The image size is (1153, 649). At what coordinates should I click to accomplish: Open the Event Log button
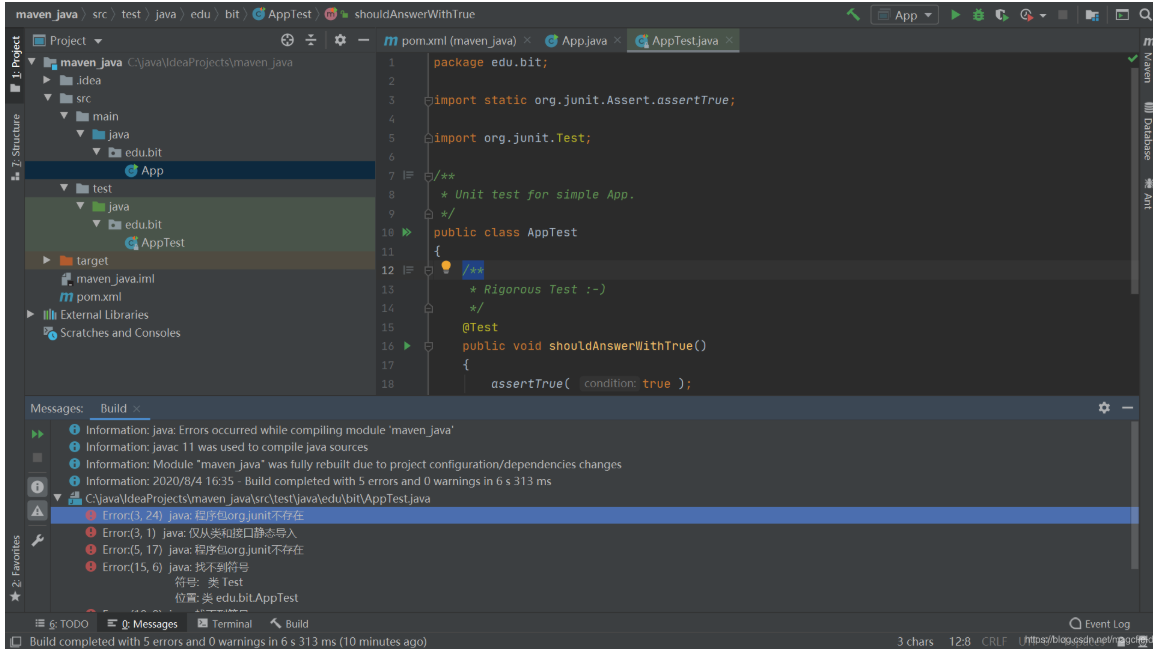tap(1099, 624)
